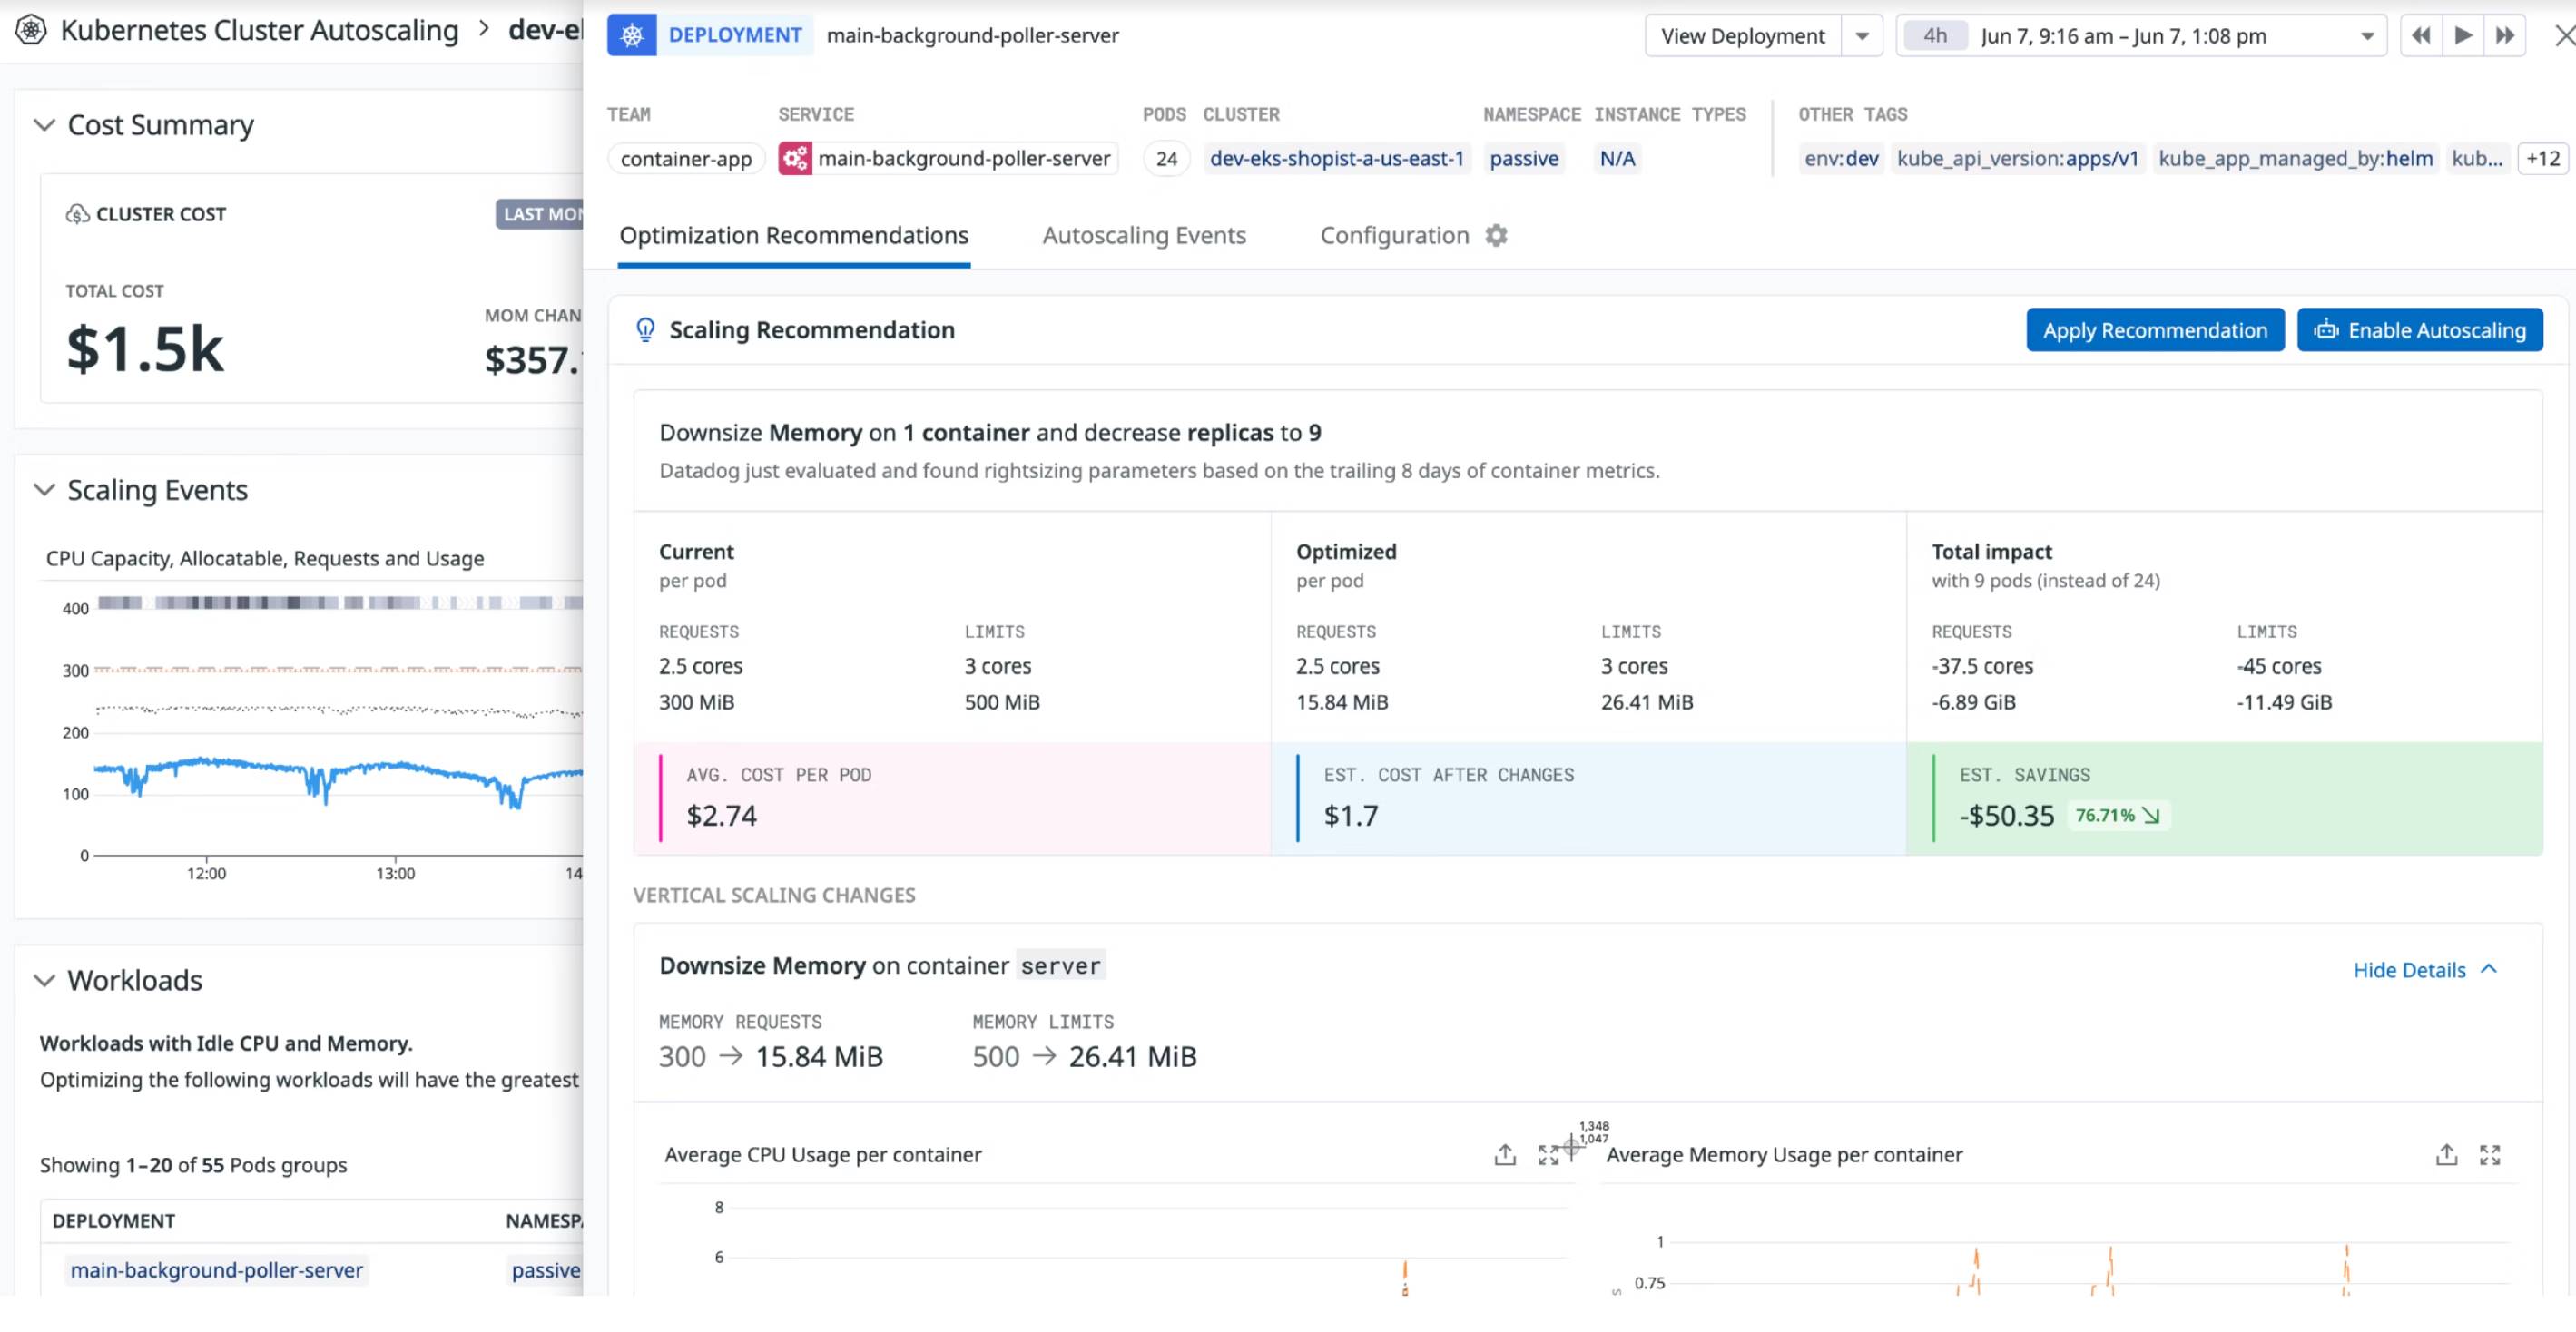Open View Deployment dropdown arrow

click(1862, 36)
